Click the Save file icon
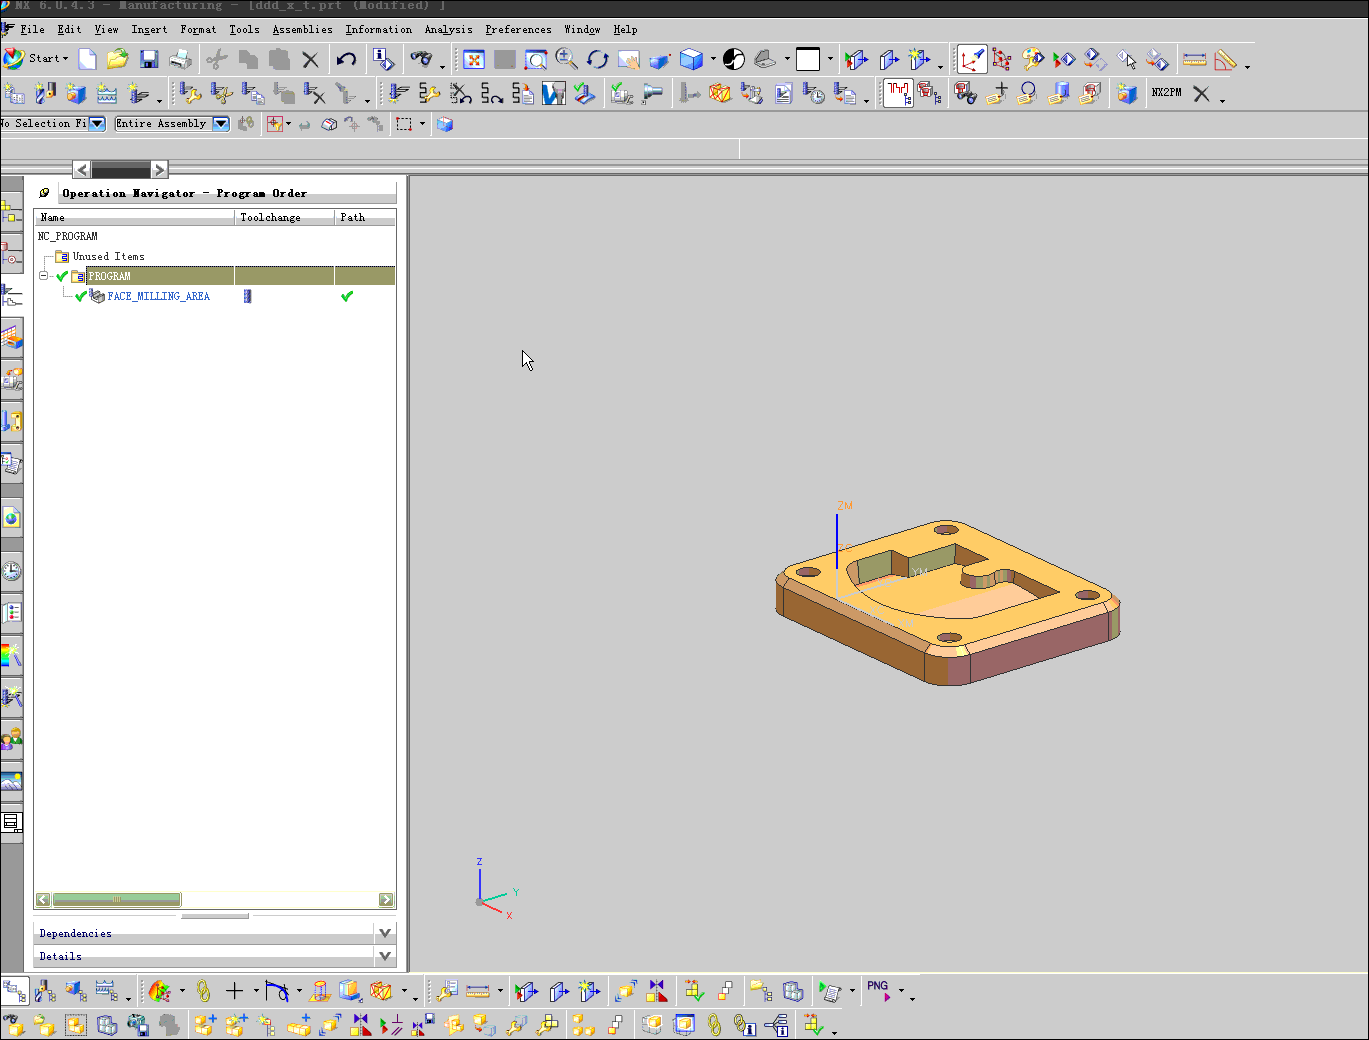This screenshot has width=1369, height=1040. (x=149, y=60)
